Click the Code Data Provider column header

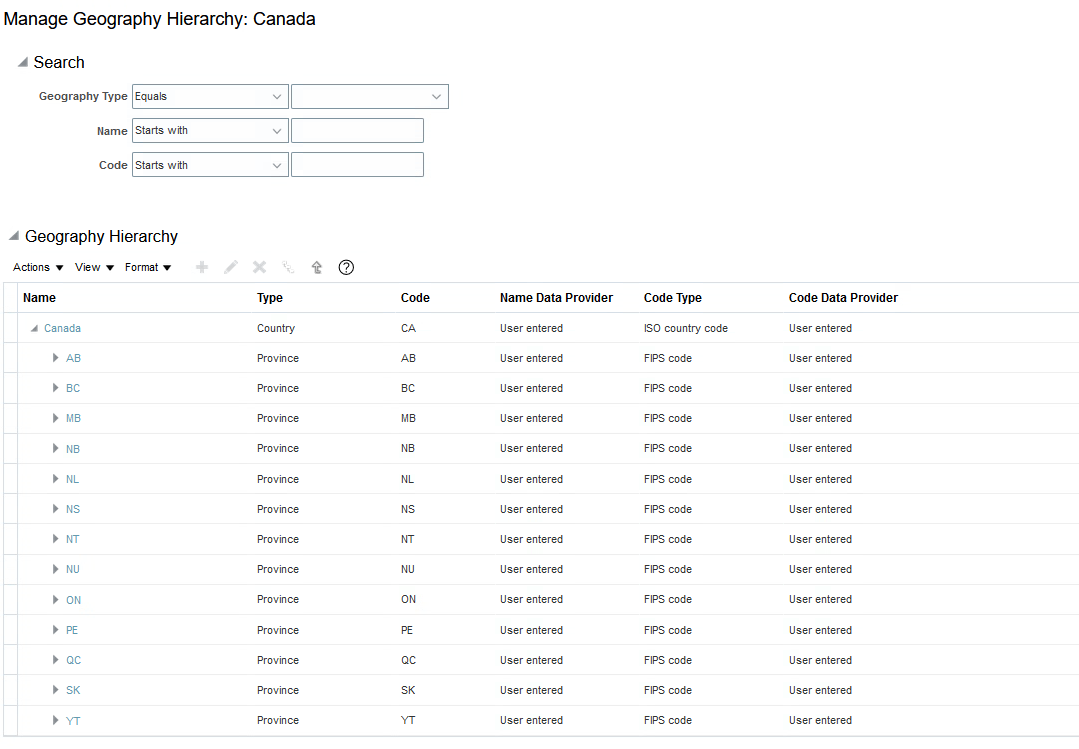pyautogui.click(x=843, y=297)
